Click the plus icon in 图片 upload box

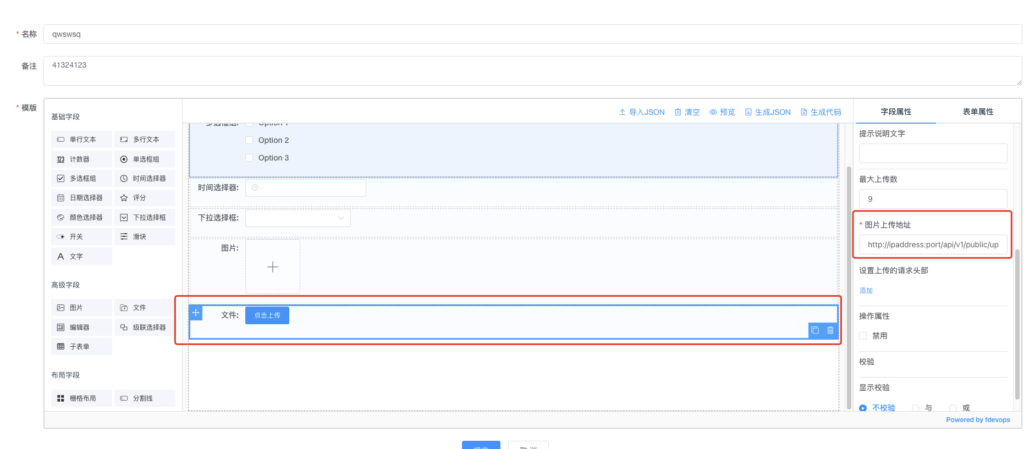(x=273, y=267)
